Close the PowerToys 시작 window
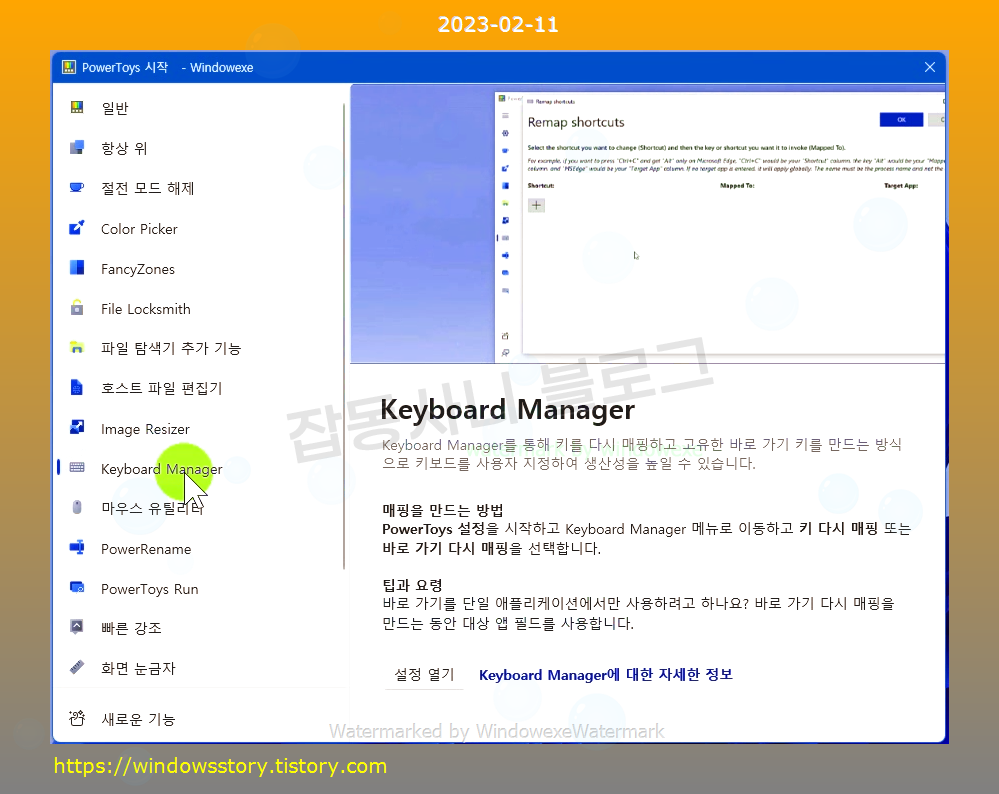999x794 pixels. click(x=930, y=67)
